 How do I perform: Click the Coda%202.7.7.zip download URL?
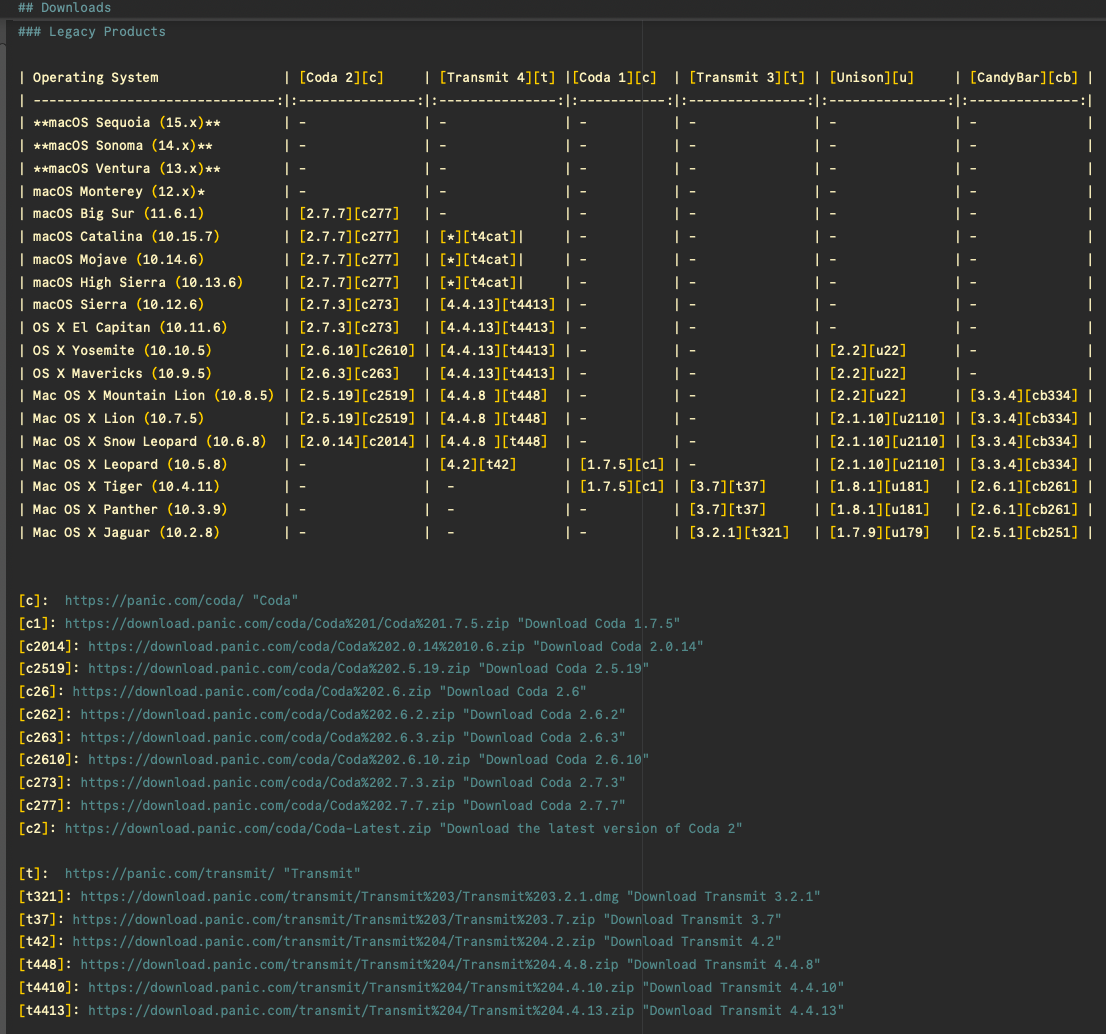click(x=268, y=805)
